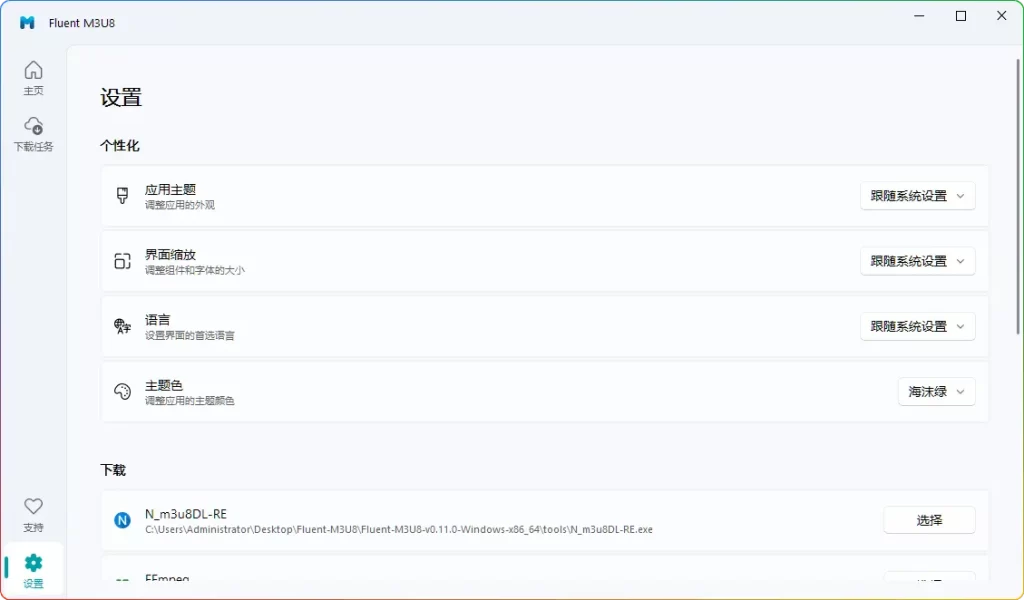Expand the 海沫绿 theme color dropdown
1024x600 pixels.
coord(936,392)
